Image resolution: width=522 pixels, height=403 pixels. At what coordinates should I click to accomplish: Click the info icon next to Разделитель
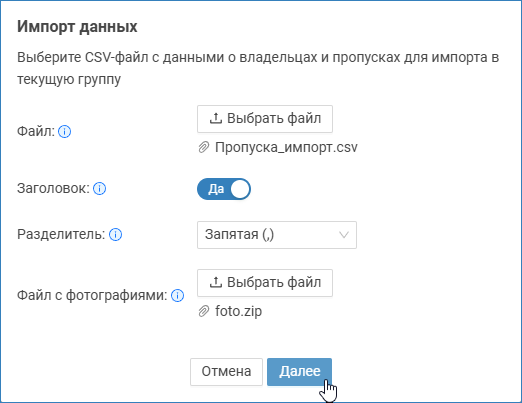click(115, 235)
